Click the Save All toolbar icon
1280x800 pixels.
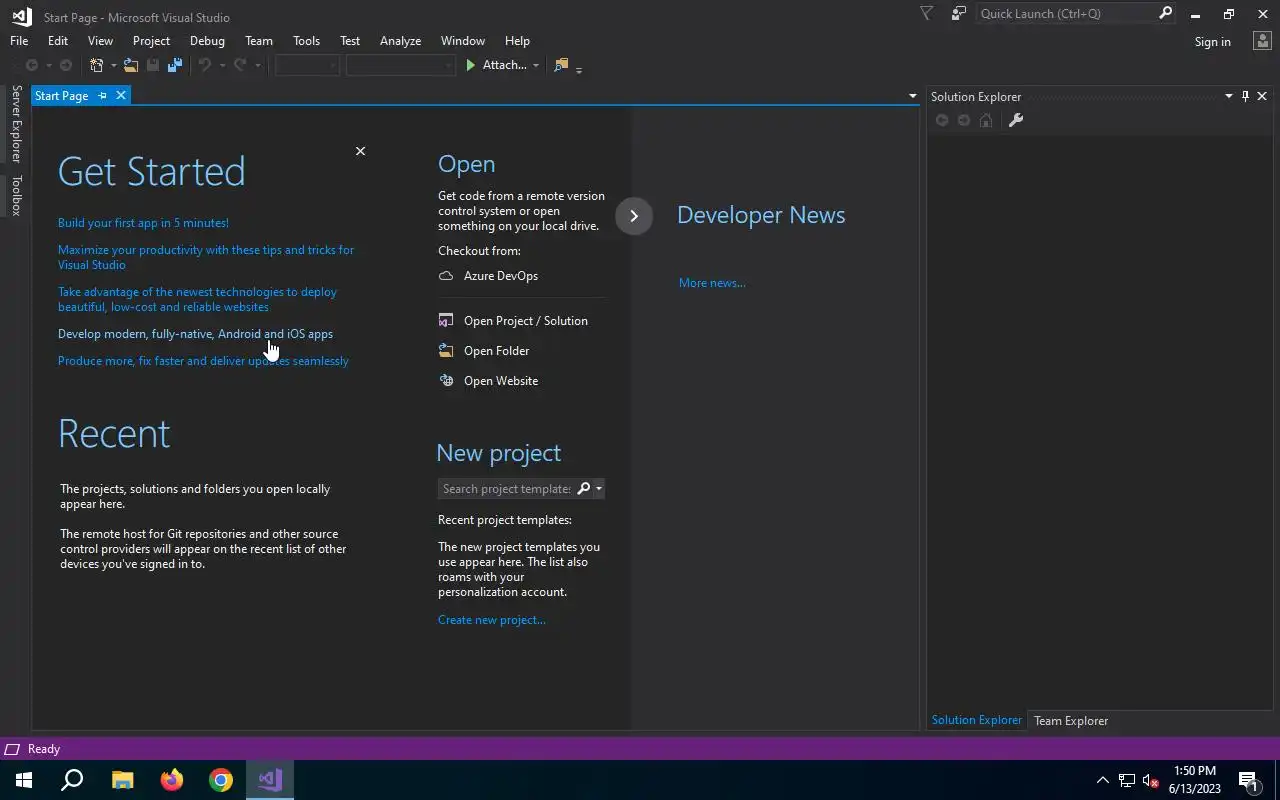[175, 65]
